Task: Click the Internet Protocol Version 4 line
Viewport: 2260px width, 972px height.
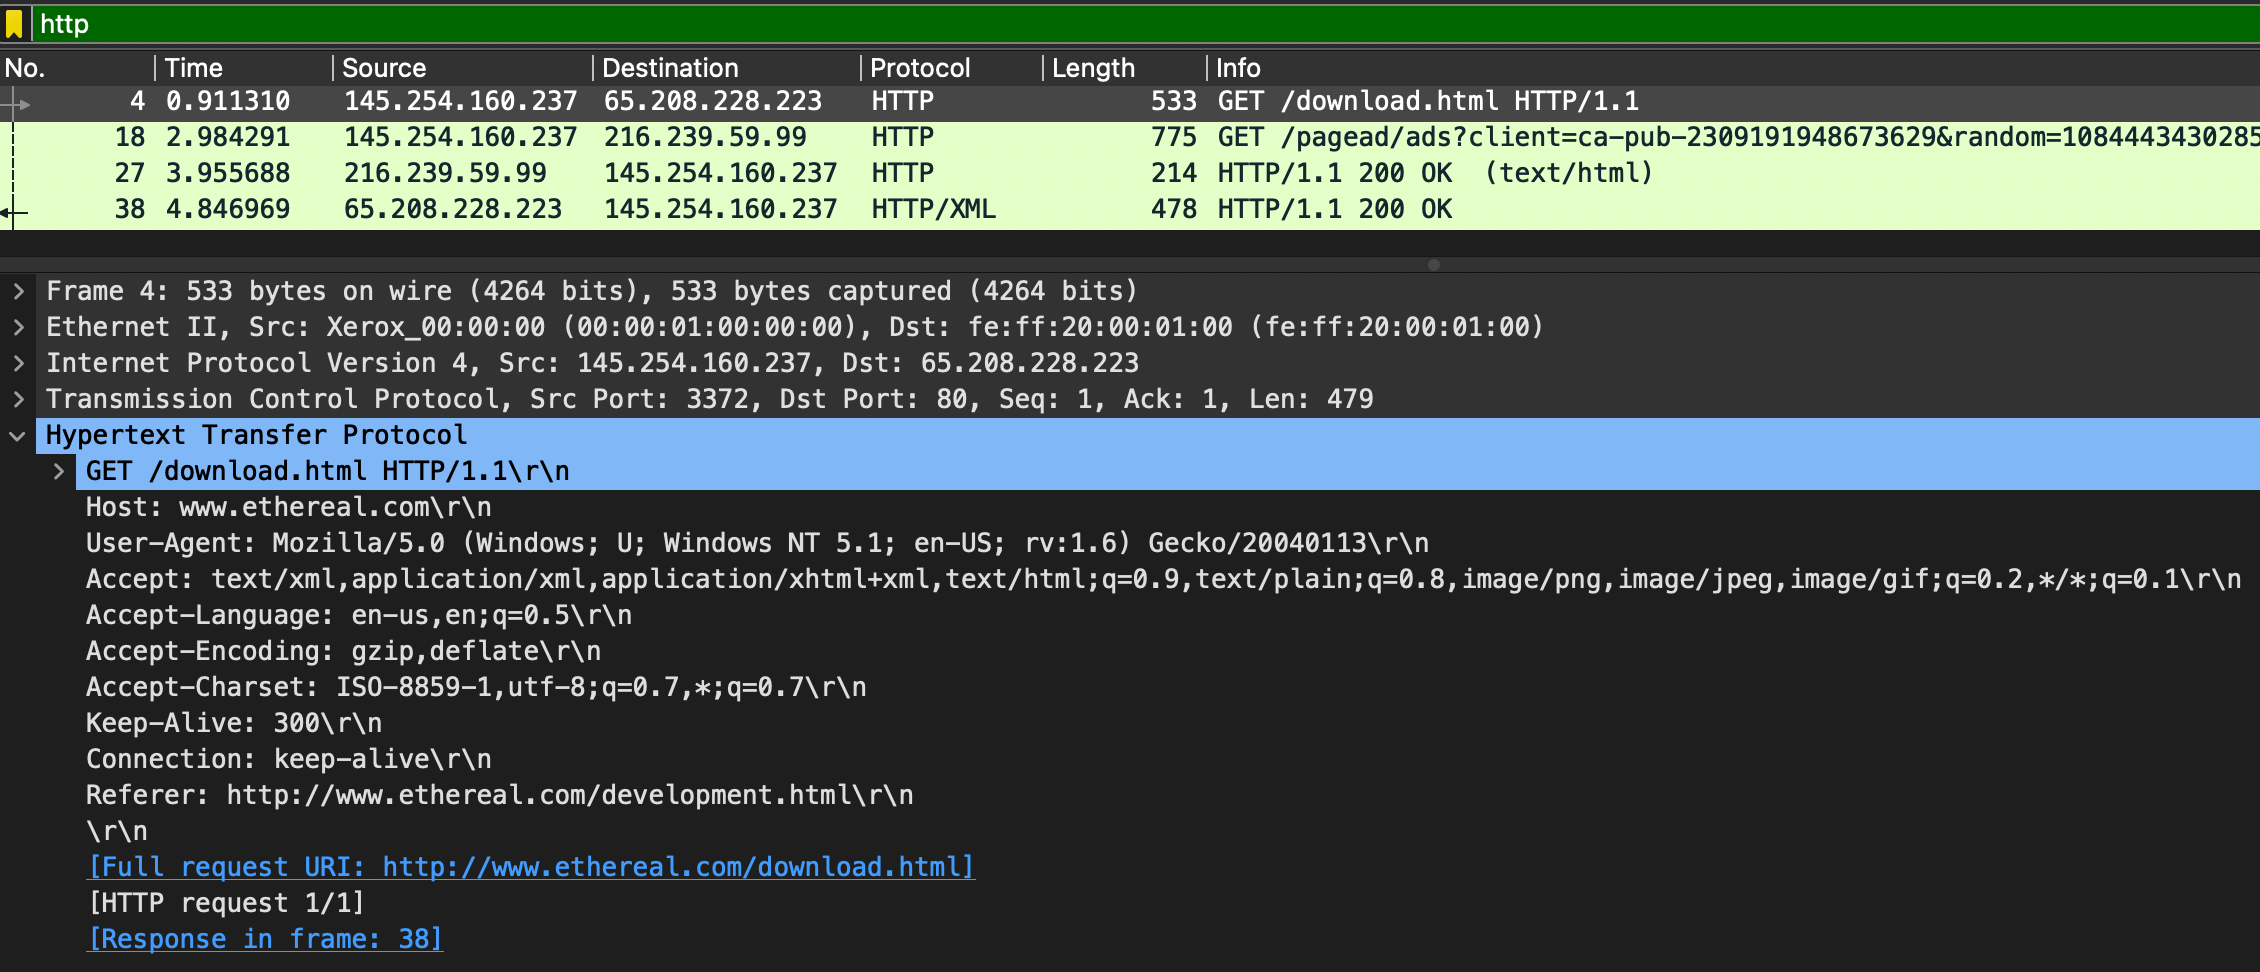Action: (x=592, y=363)
